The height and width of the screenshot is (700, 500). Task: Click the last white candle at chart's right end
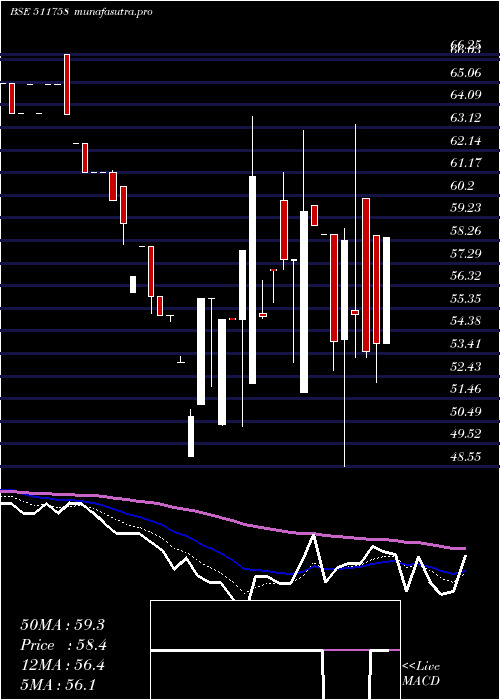click(386, 291)
